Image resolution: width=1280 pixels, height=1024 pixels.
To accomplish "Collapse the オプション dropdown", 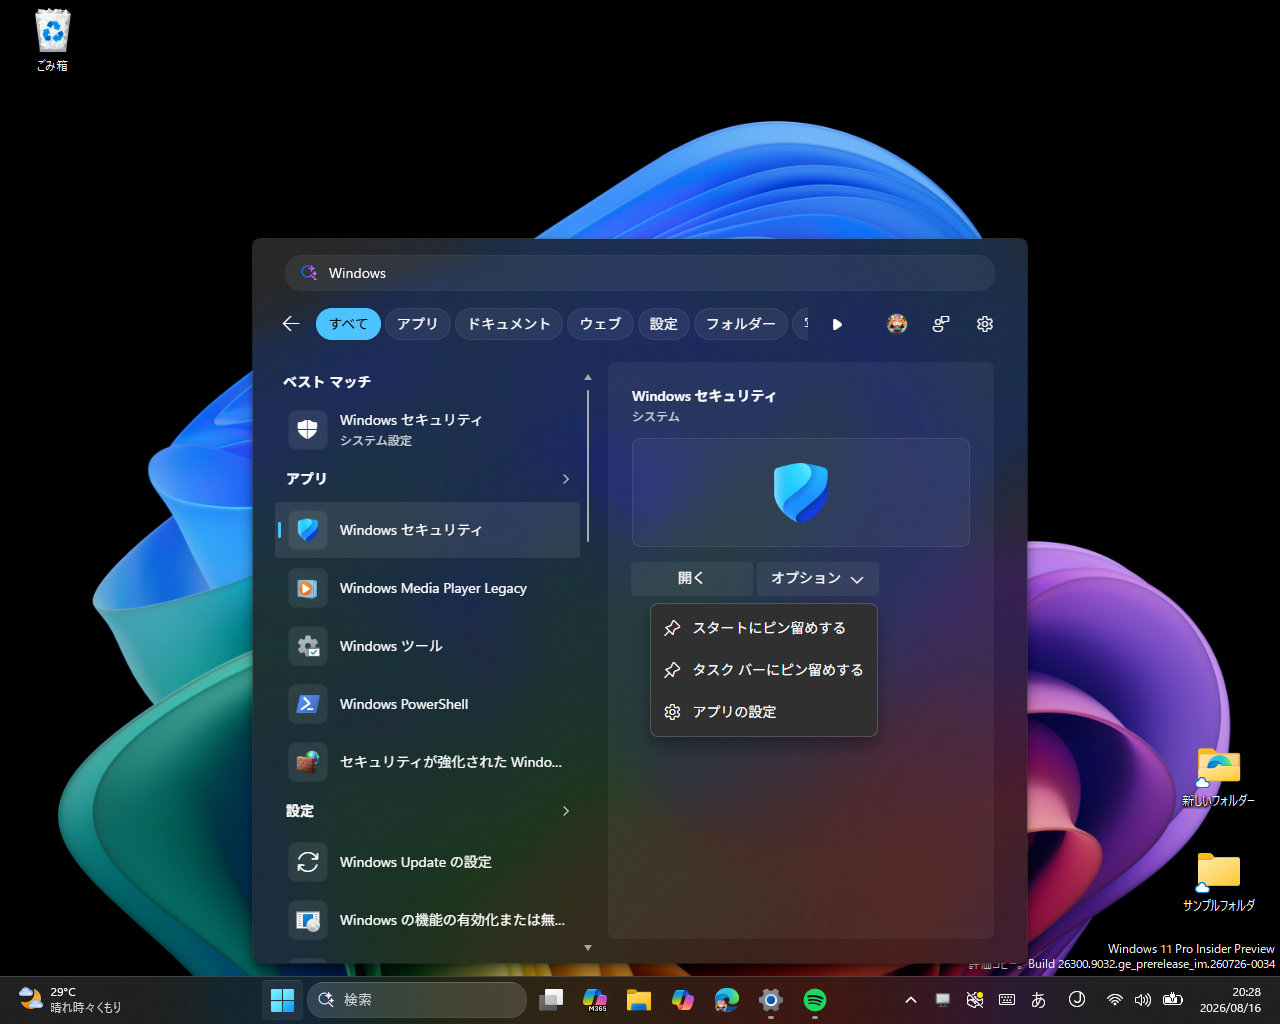I will coord(818,578).
